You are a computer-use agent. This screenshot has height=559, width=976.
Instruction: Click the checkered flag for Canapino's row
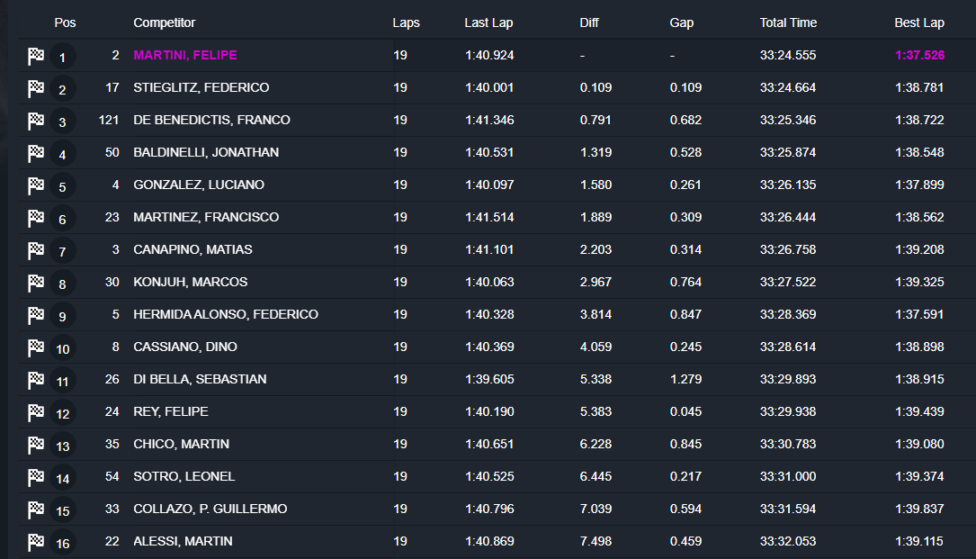pyautogui.click(x=36, y=250)
